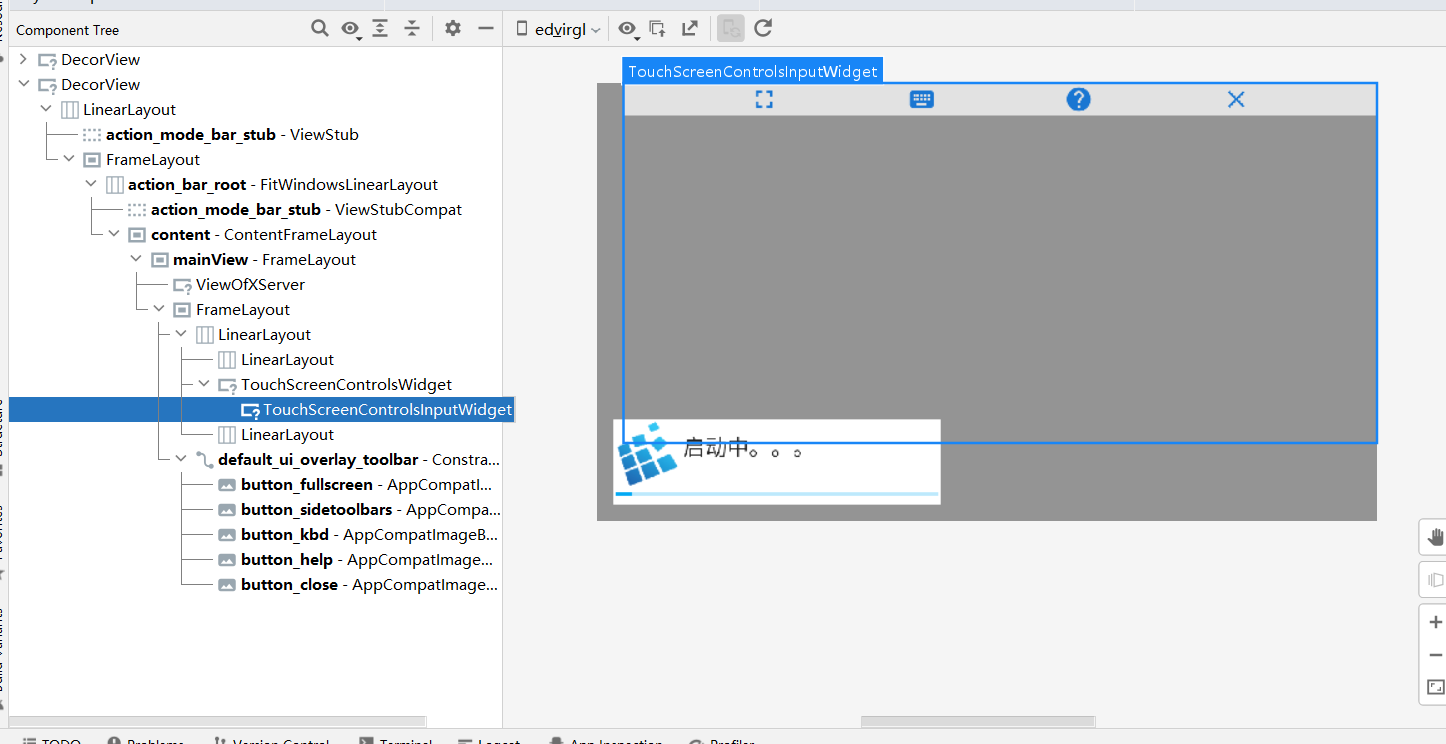Hide the Component Tree panel
The image size is (1446, 744).
(486, 29)
